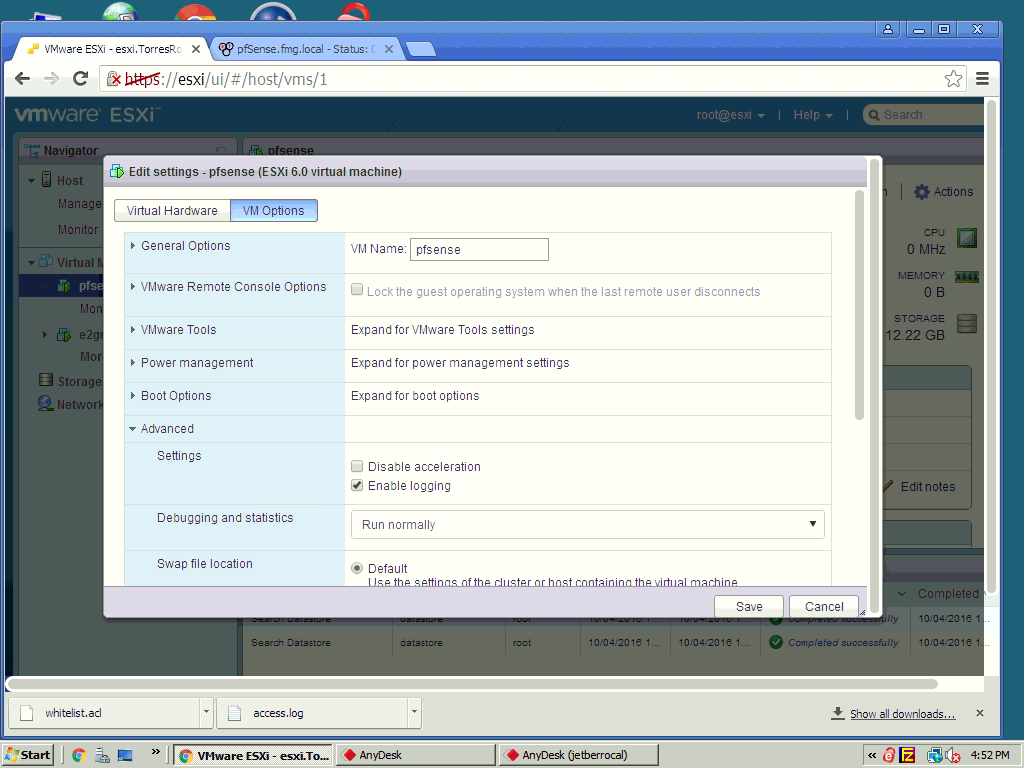Viewport: 1024px width, 768px height.
Task: Expand VMware Remote Console Options
Action: tap(133, 287)
